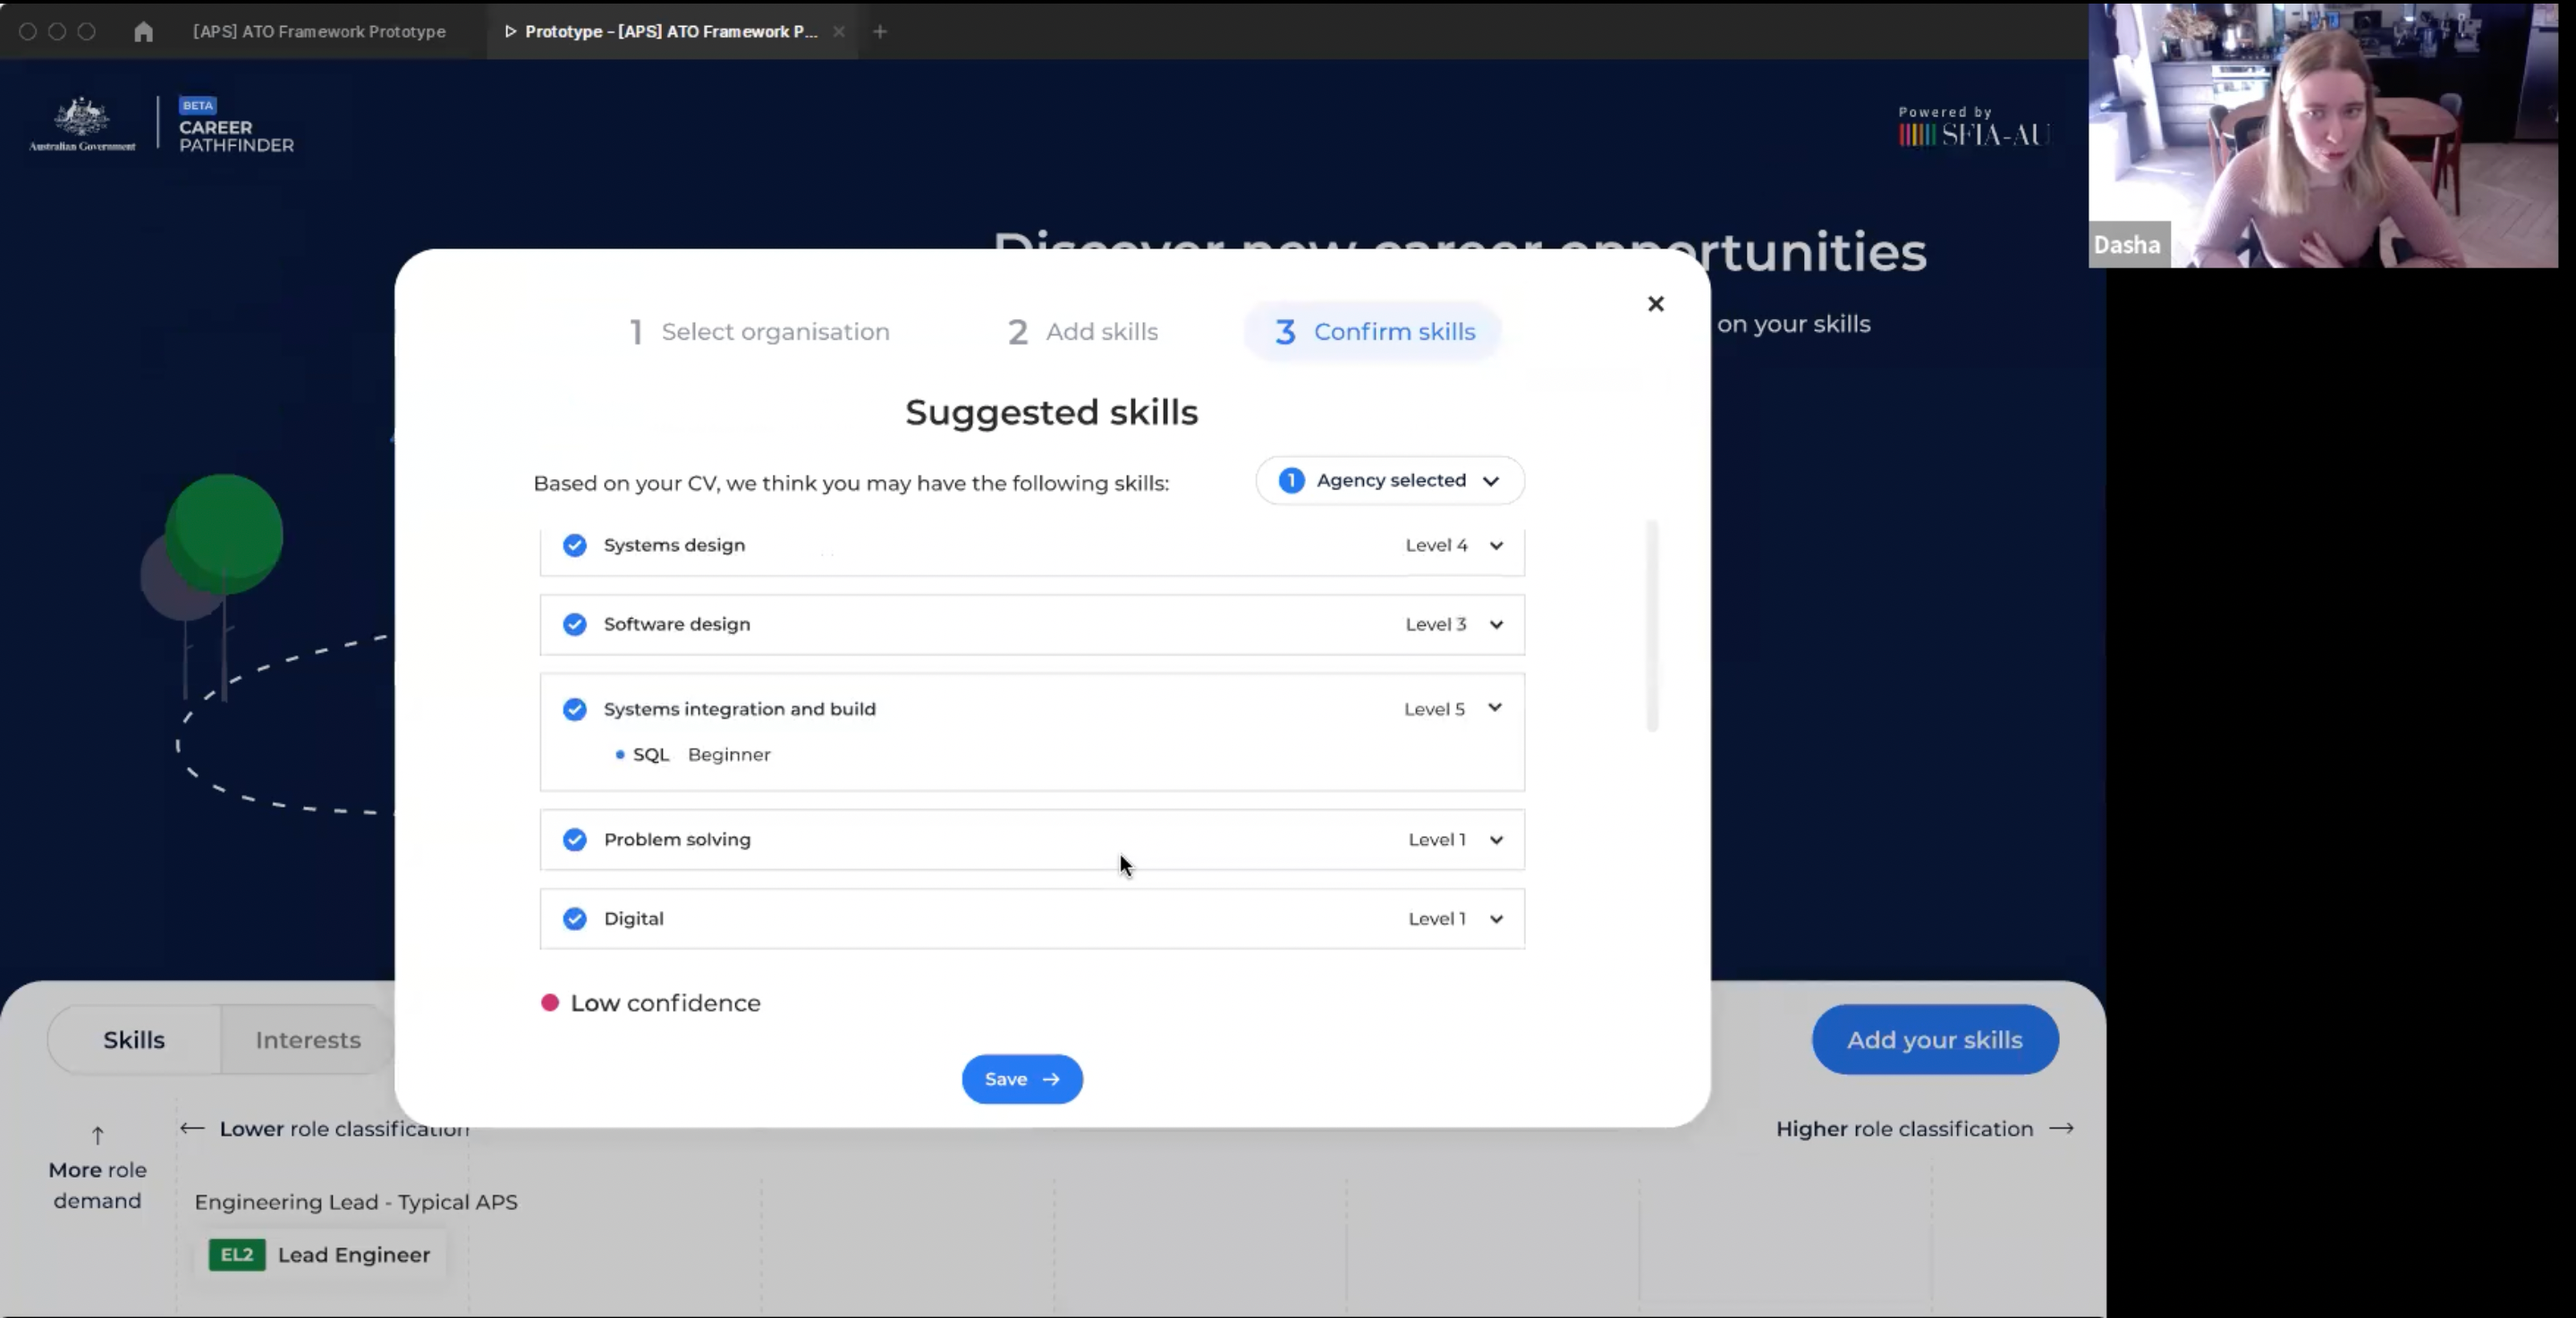The image size is (2576, 1318).
Task: Click the EL2 Lead Engineer badge
Action: click(320, 1254)
